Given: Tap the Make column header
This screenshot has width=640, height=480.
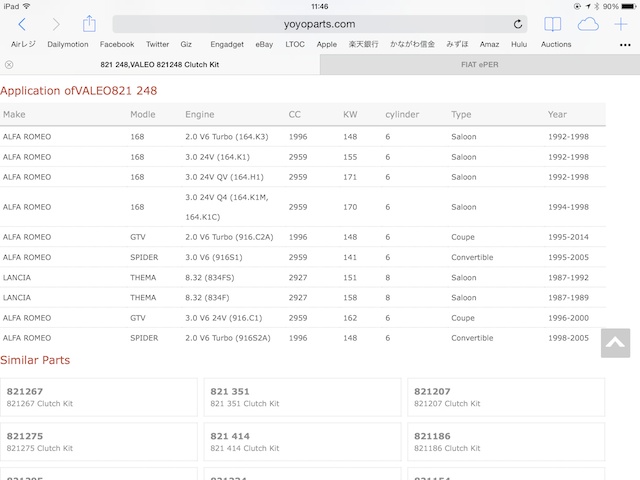Looking at the screenshot, I should 14,114.
